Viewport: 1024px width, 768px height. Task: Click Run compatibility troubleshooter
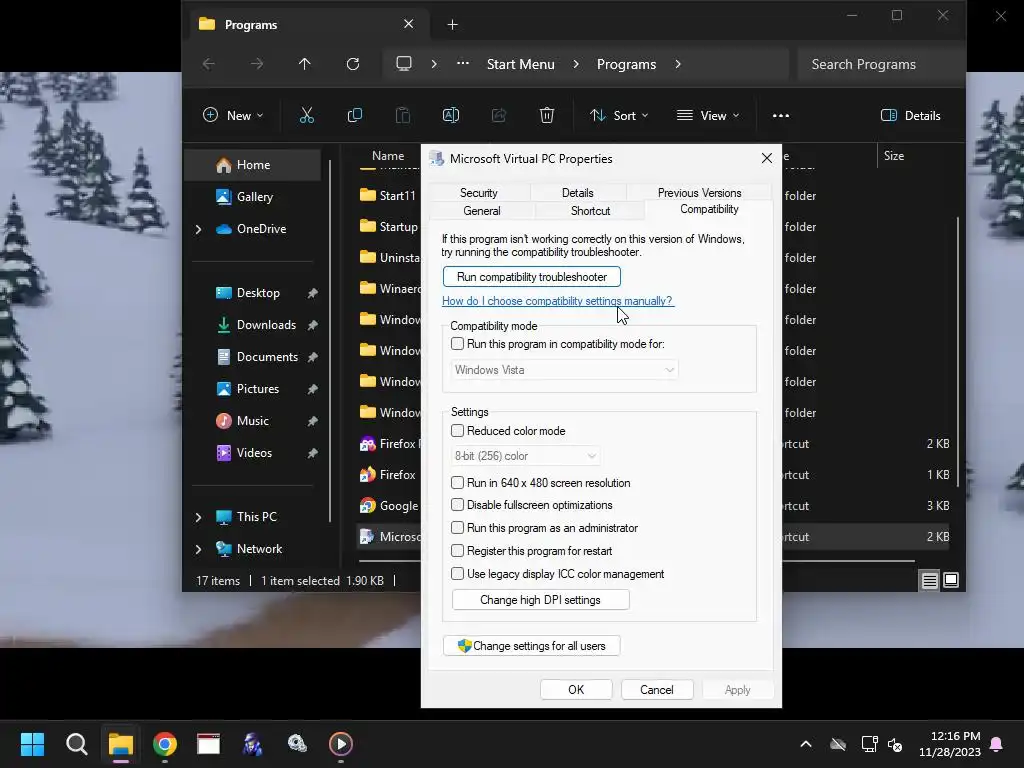click(x=532, y=277)
